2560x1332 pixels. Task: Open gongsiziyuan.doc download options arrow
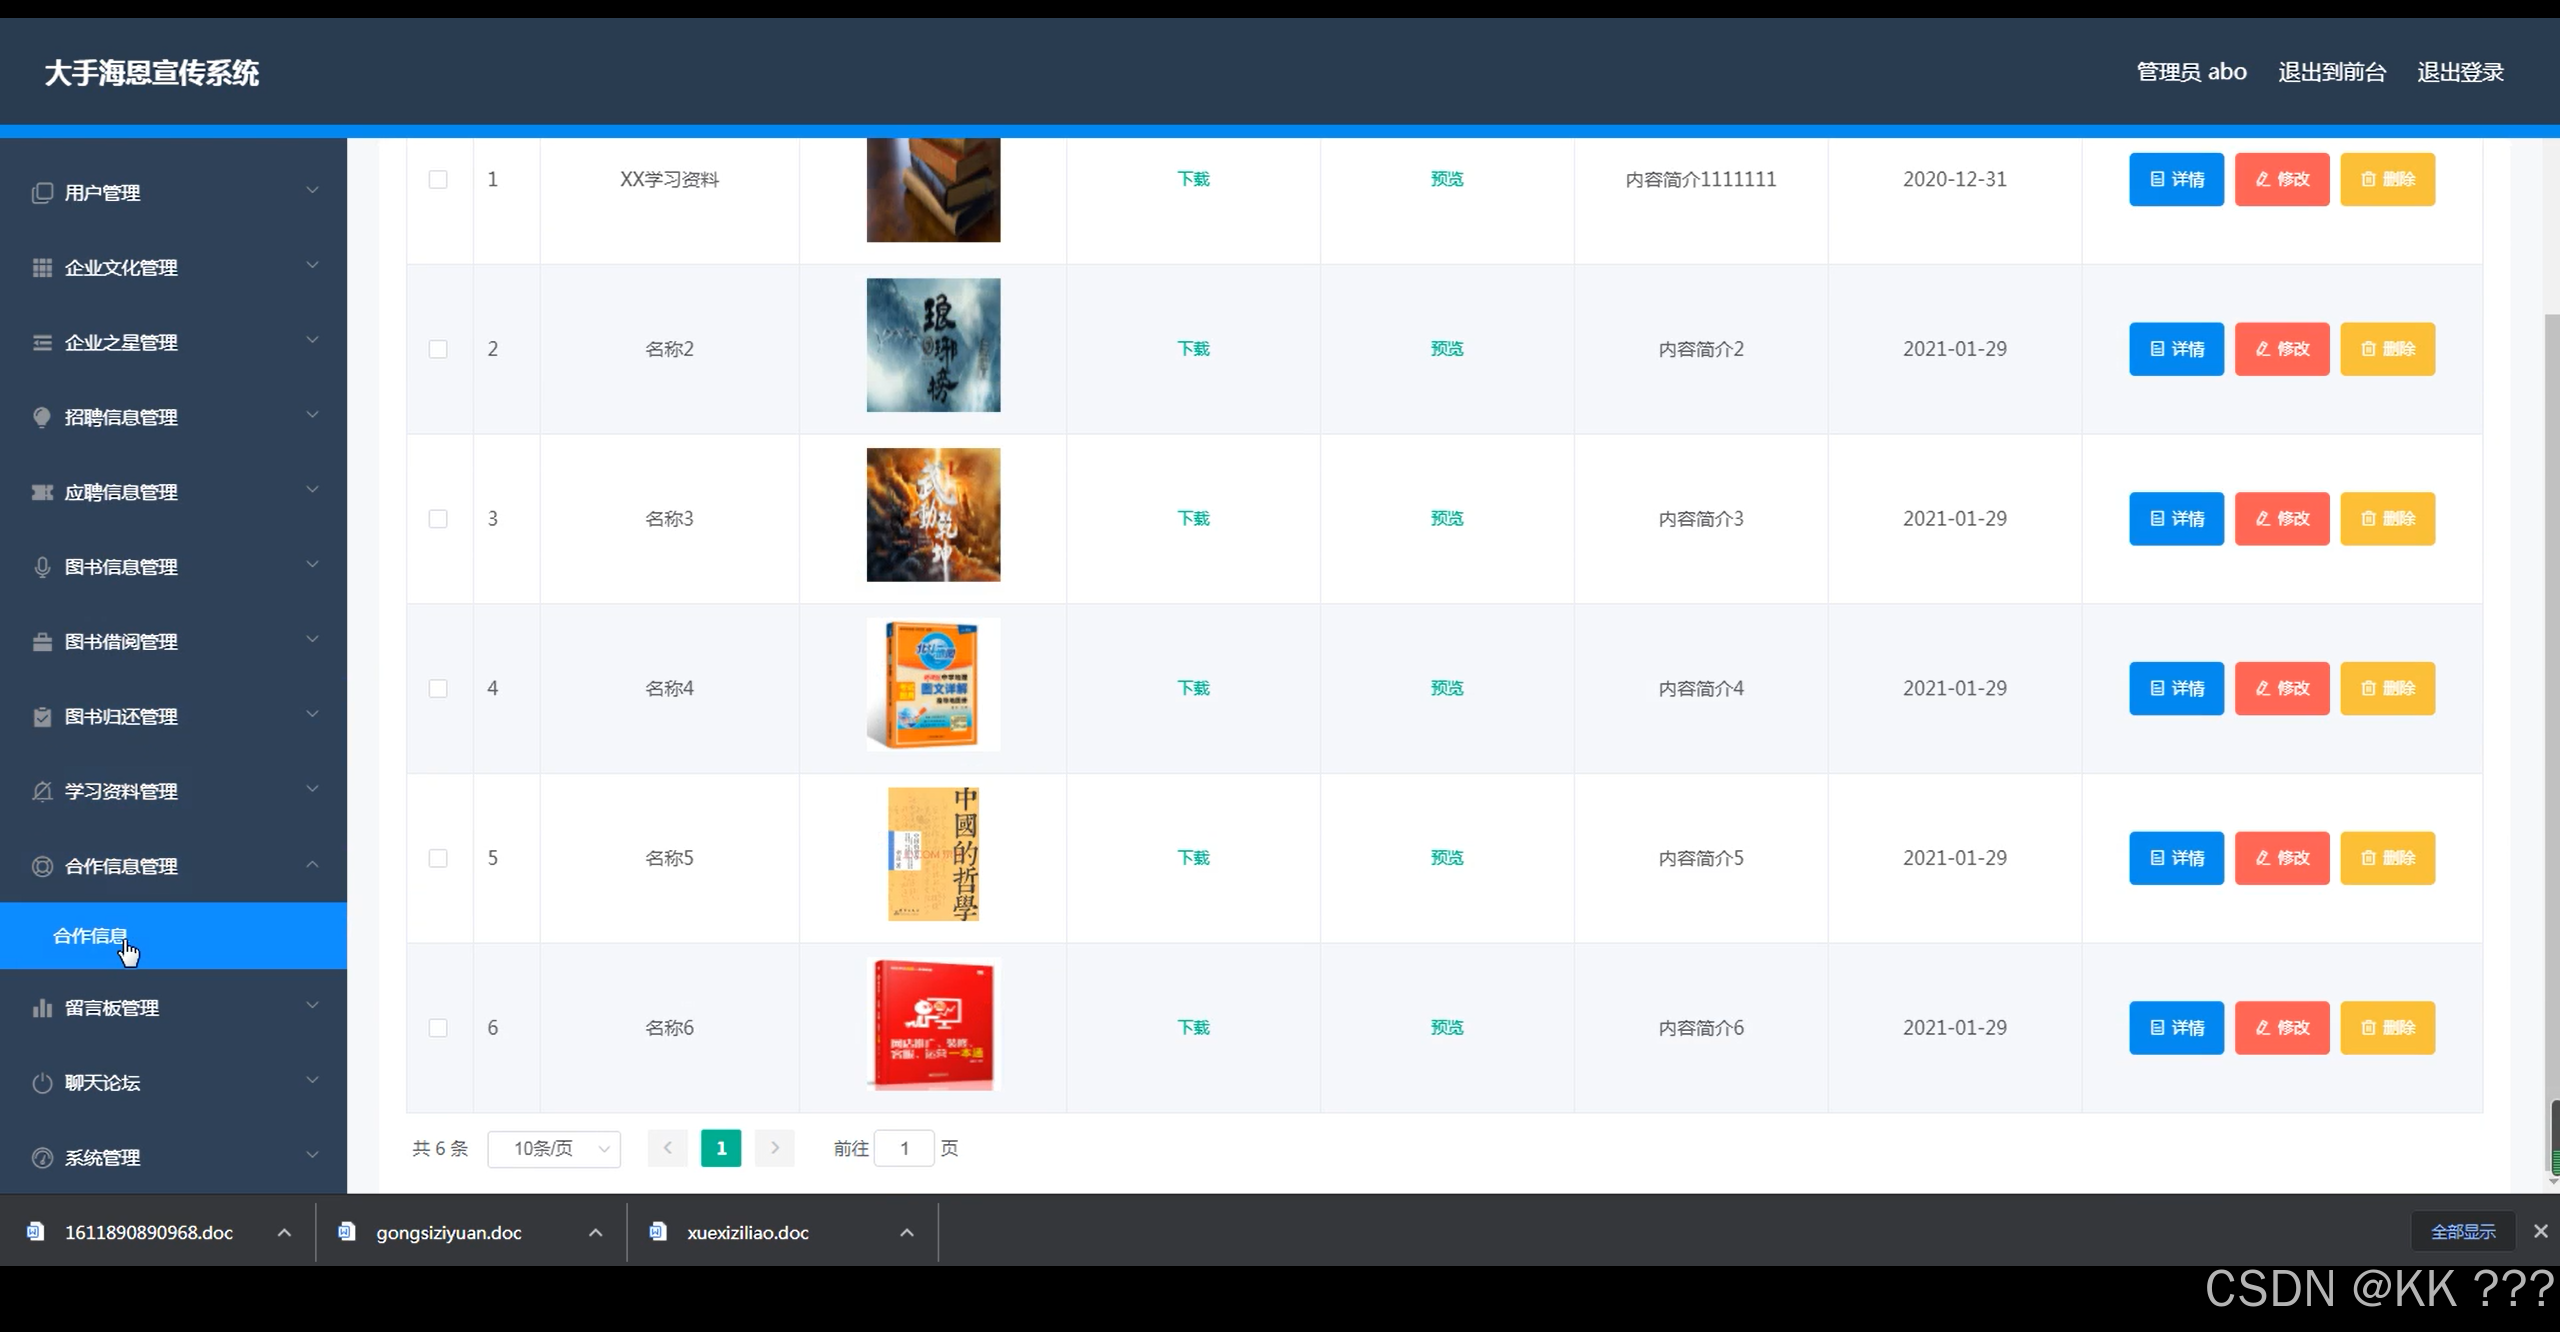595,1232
